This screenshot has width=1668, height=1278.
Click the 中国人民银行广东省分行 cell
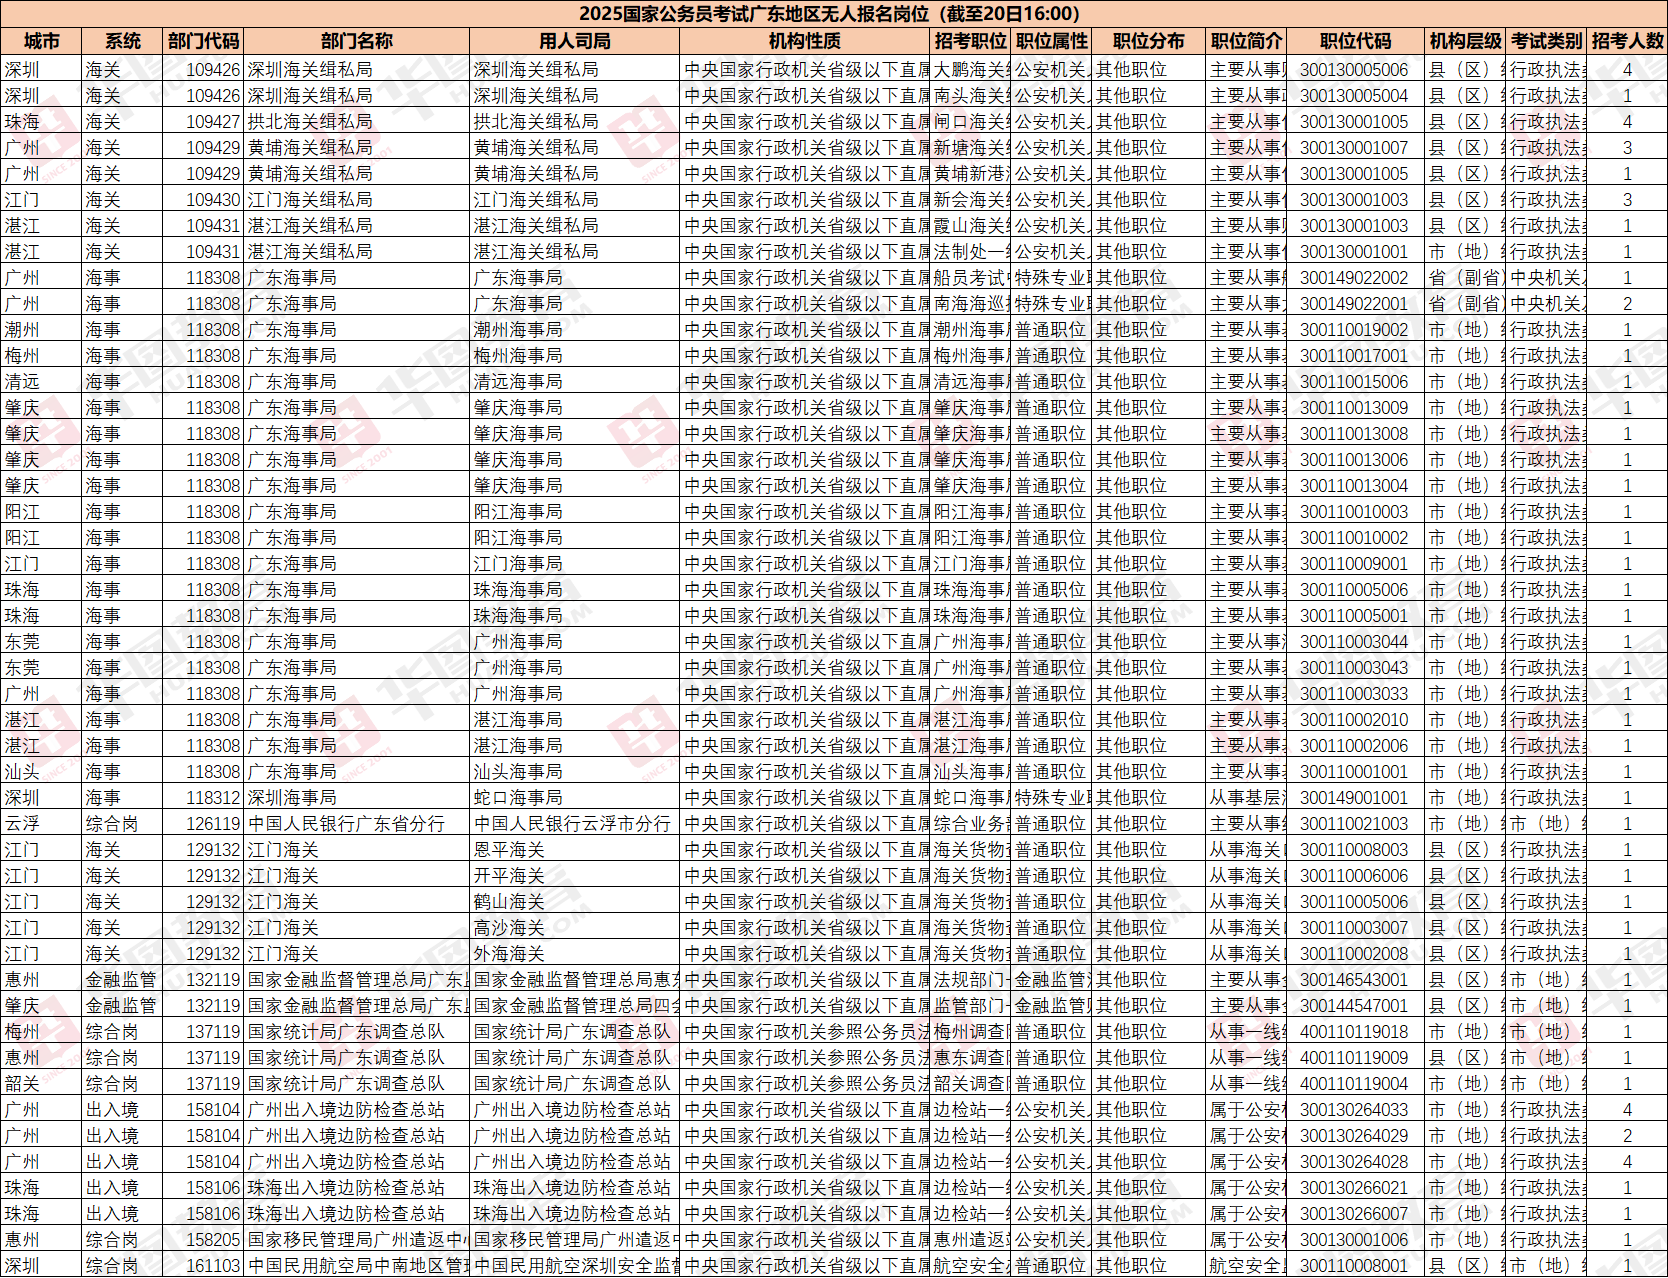pyautogui.click(x=356, y=824)
